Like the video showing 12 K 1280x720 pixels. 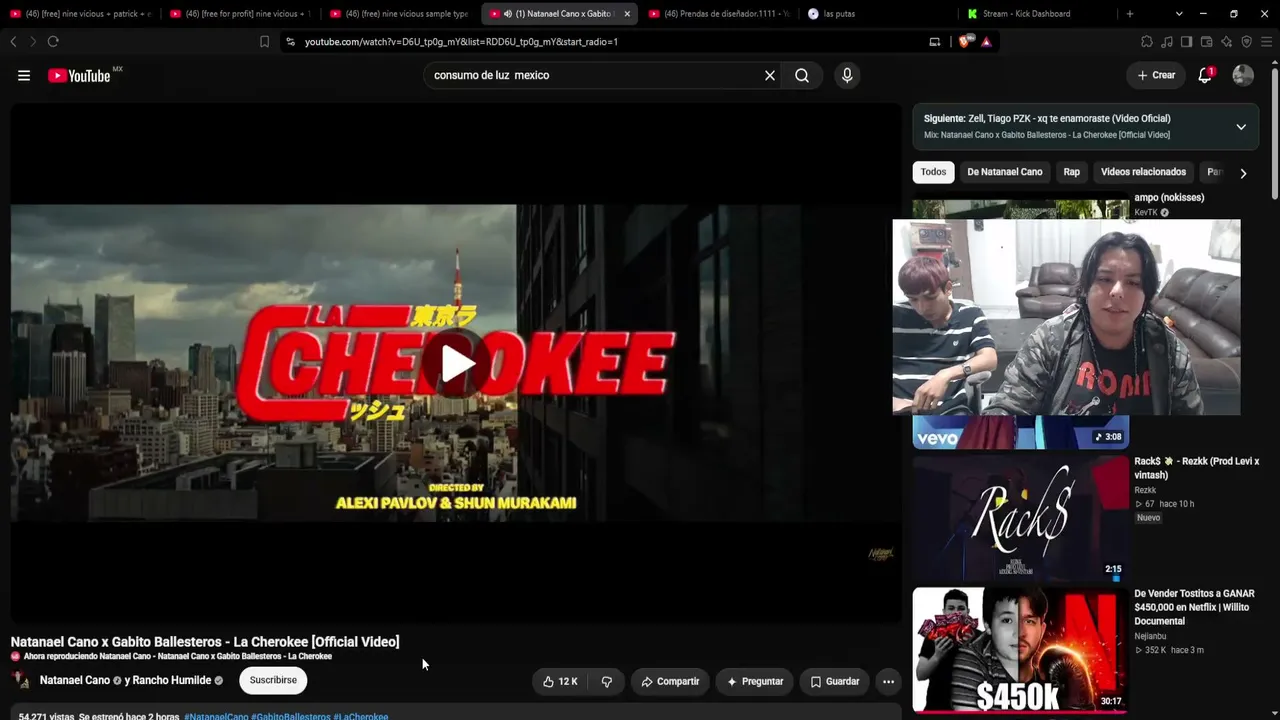561,681
